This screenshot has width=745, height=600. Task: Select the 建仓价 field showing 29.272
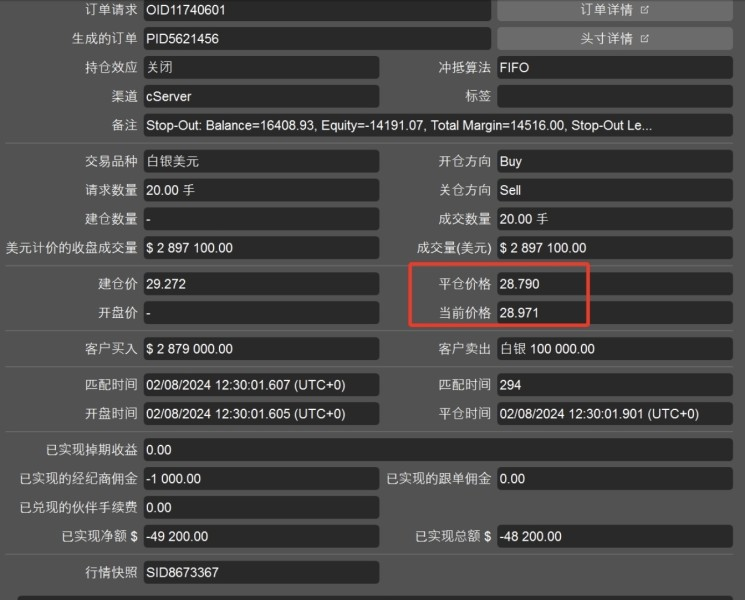(260, 284)
